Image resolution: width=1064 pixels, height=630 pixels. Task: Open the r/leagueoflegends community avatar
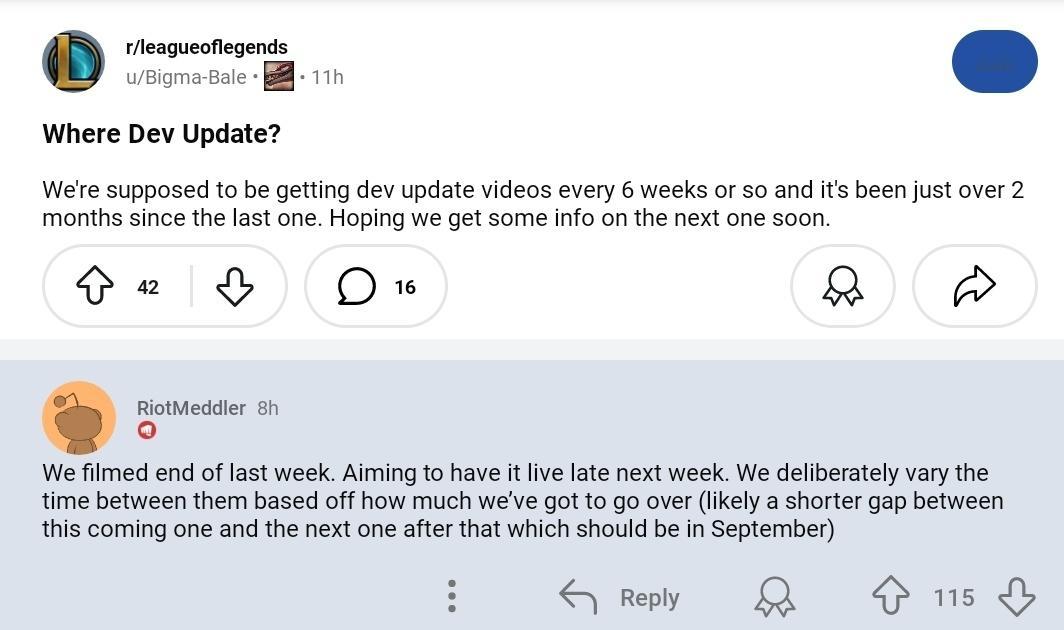point(73,61)
